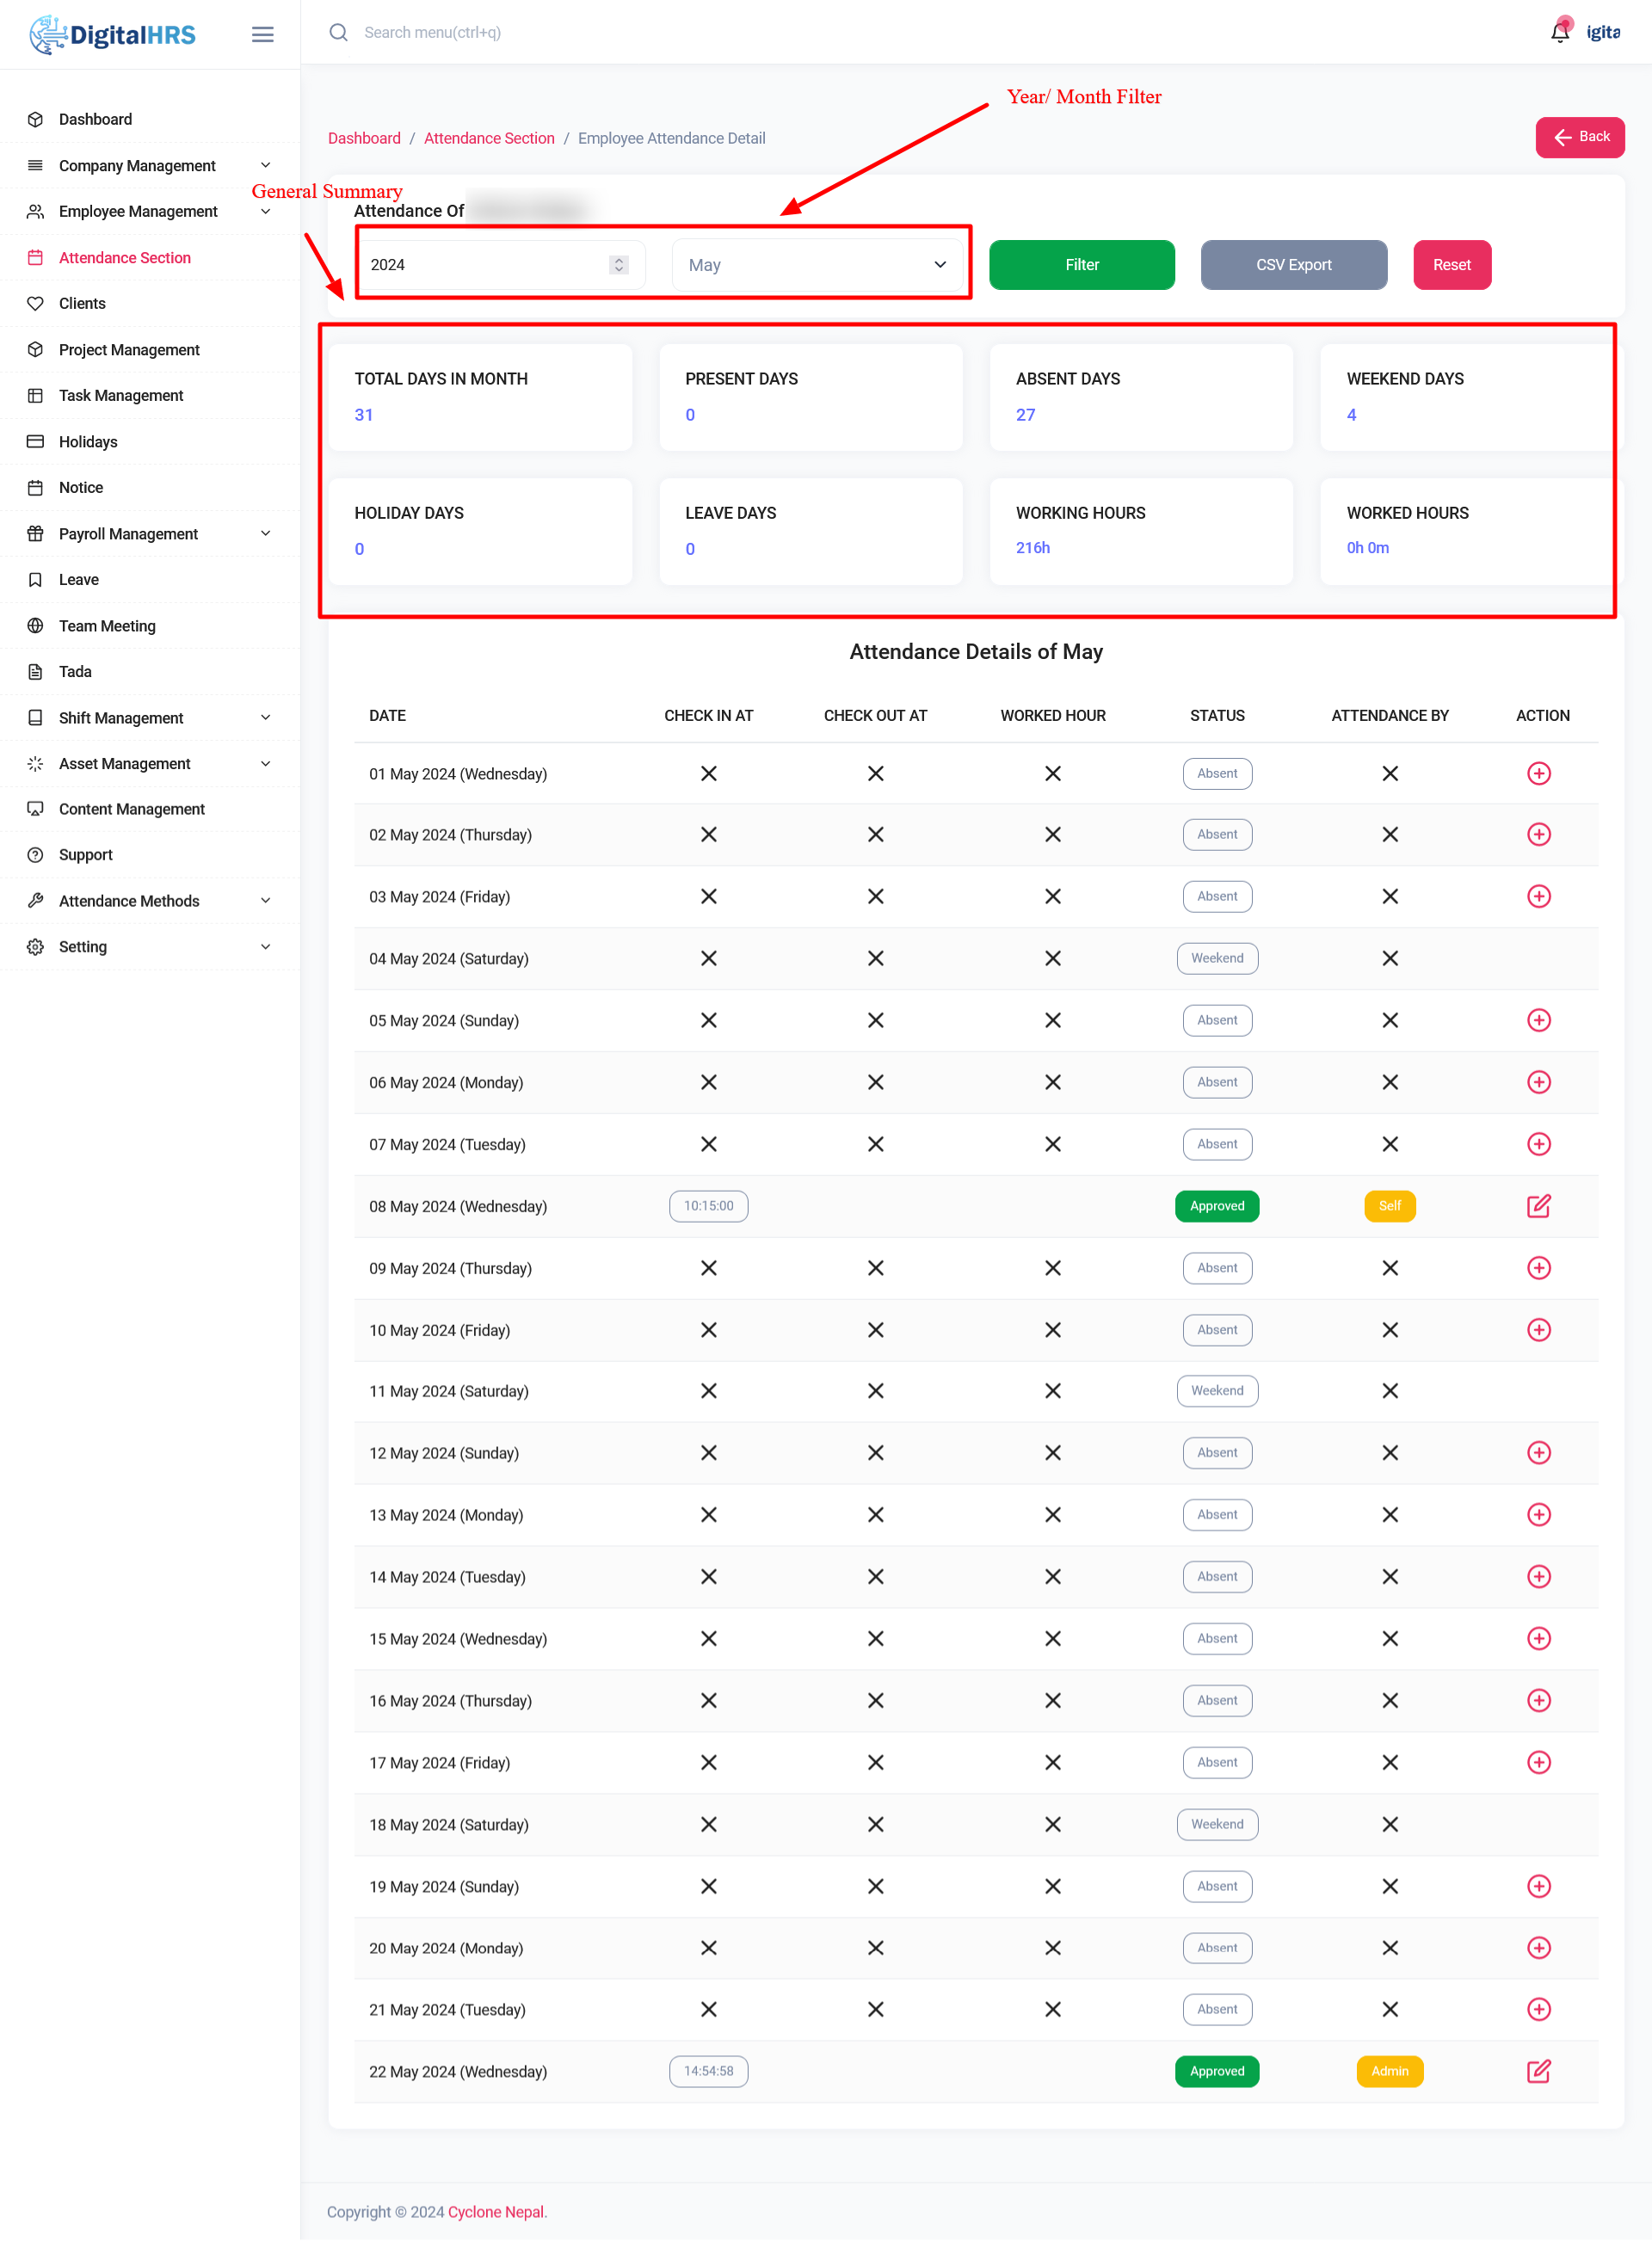Viewport: 1652px width, 2242px height.
Task: Click the year stepper arrows
Action: click(619, 265)
